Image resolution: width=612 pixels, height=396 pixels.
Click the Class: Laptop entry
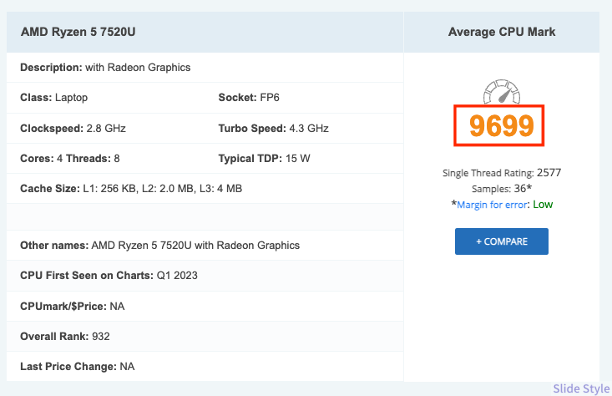pyautogui.click(x=54, y=98)
